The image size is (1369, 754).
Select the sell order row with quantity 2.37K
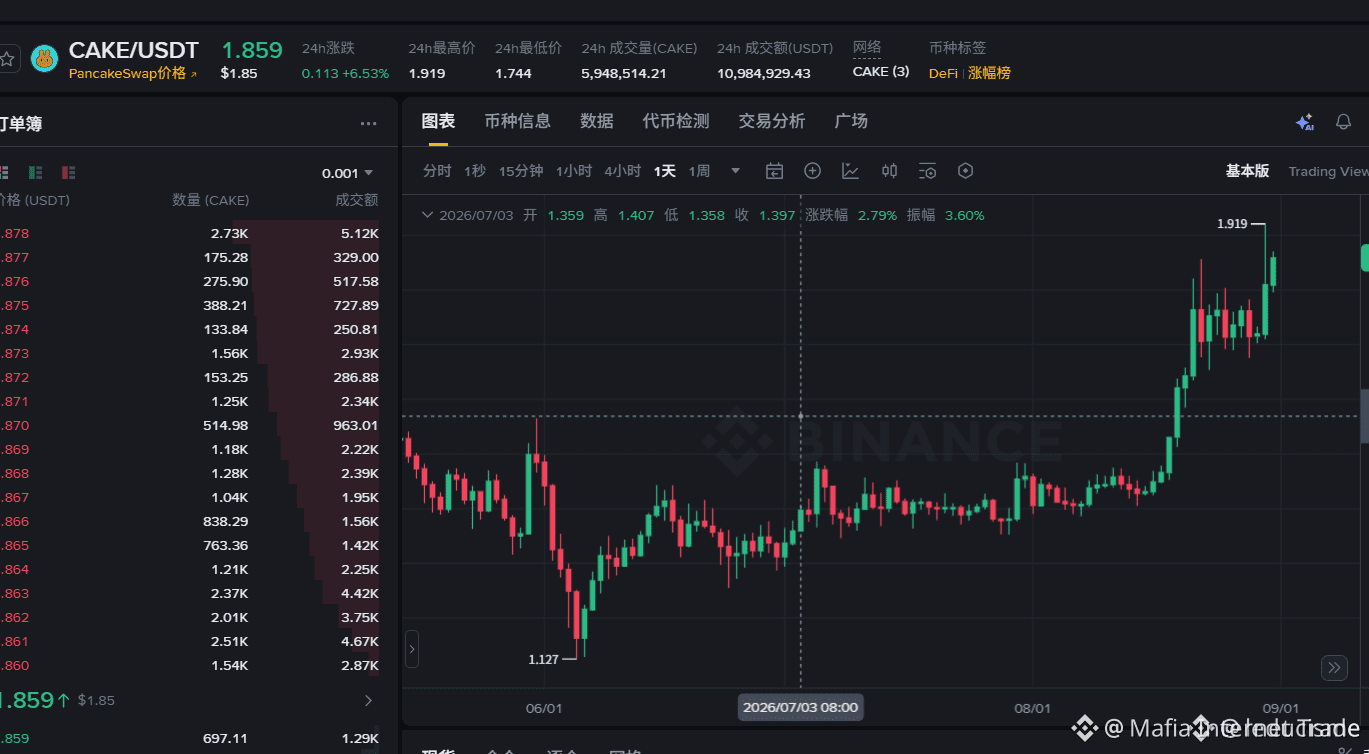(x=190, y=593)
